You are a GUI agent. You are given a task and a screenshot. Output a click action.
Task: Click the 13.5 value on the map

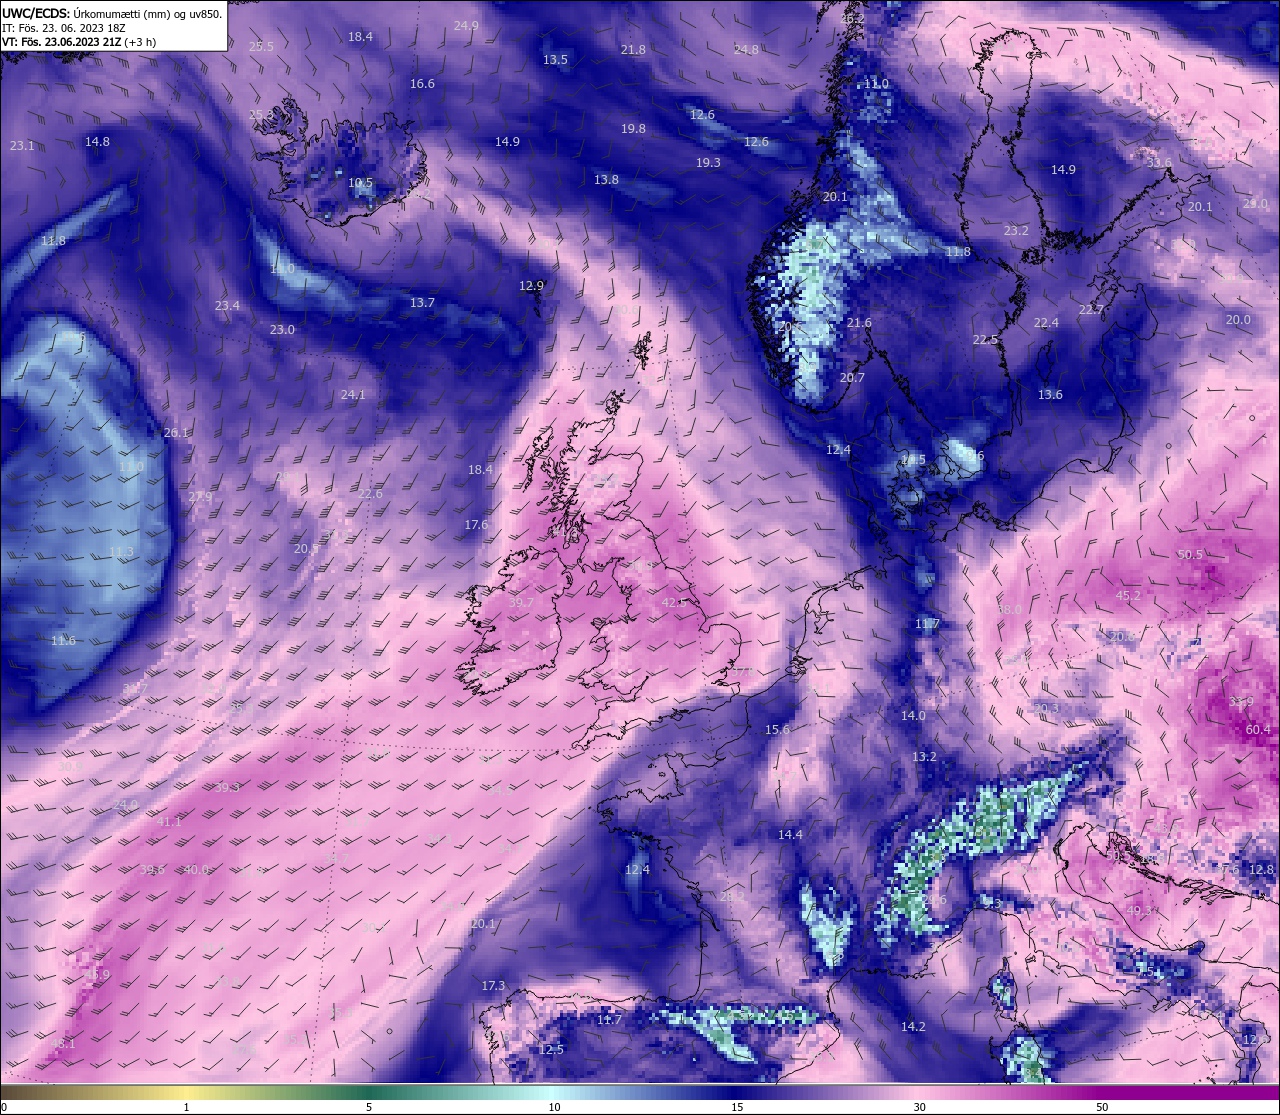coord(555,60)
